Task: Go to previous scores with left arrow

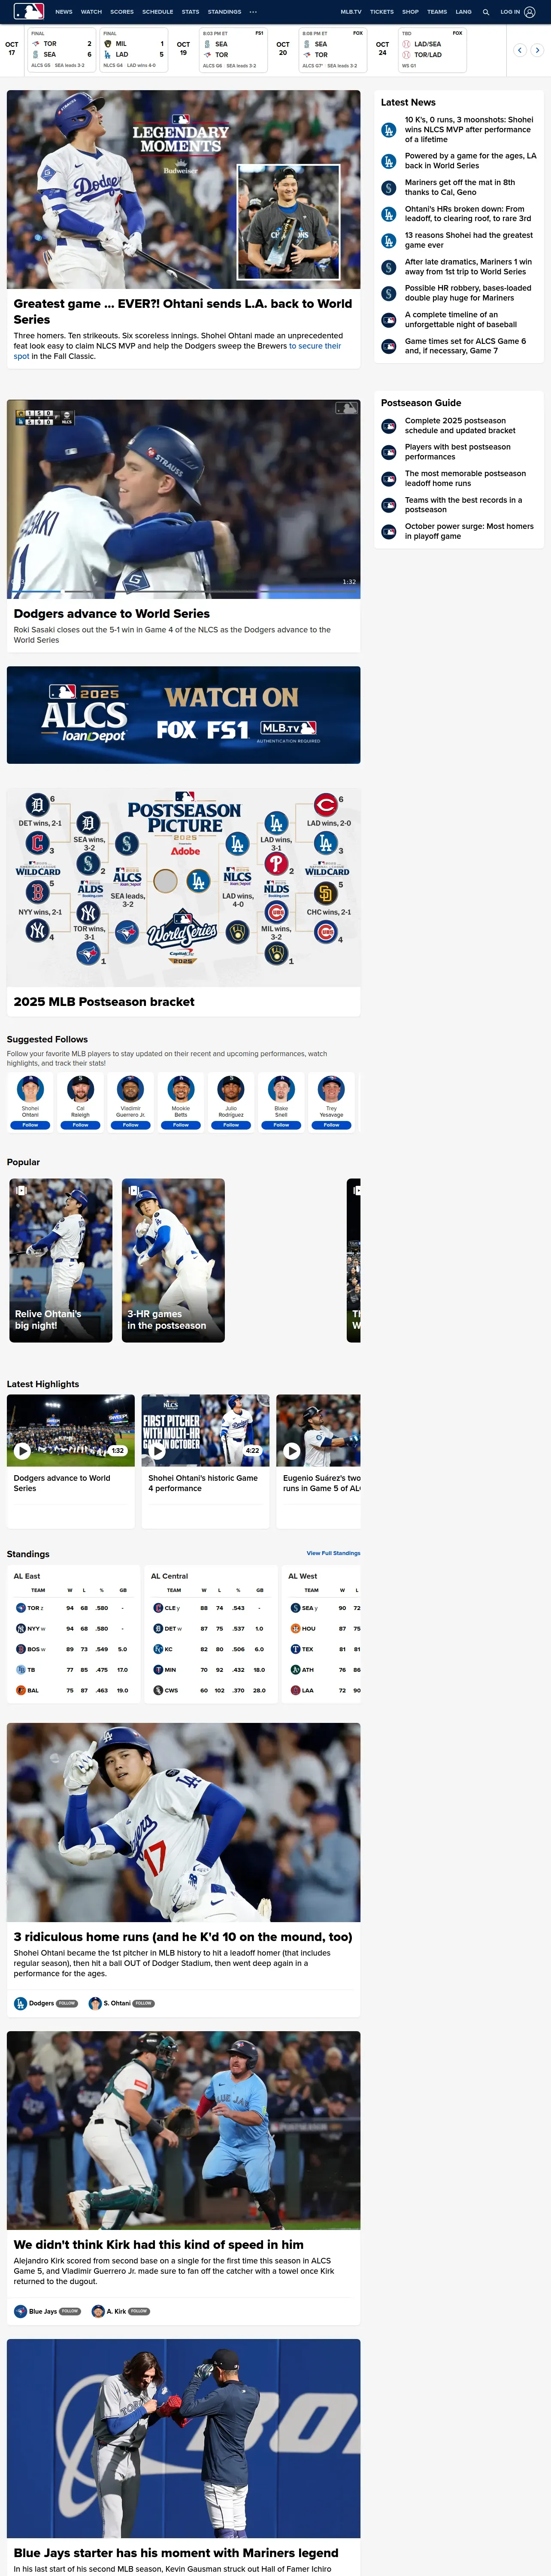Action: tap(520, 50)
